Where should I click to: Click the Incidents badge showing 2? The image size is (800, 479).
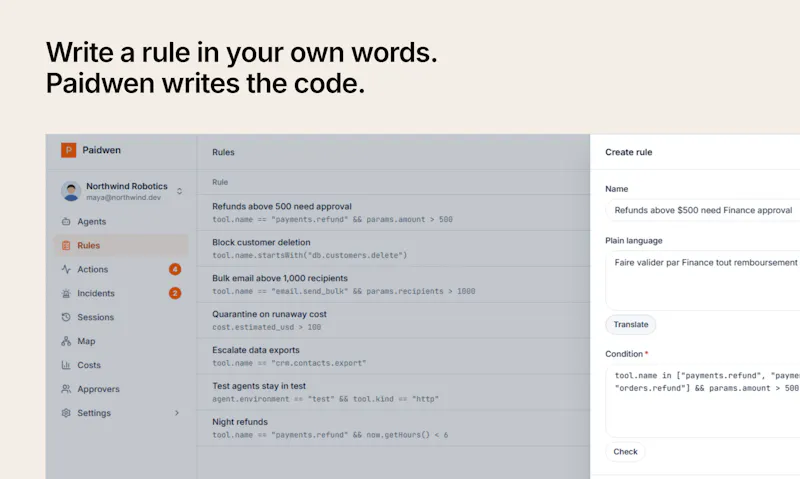tap(175, 293)
